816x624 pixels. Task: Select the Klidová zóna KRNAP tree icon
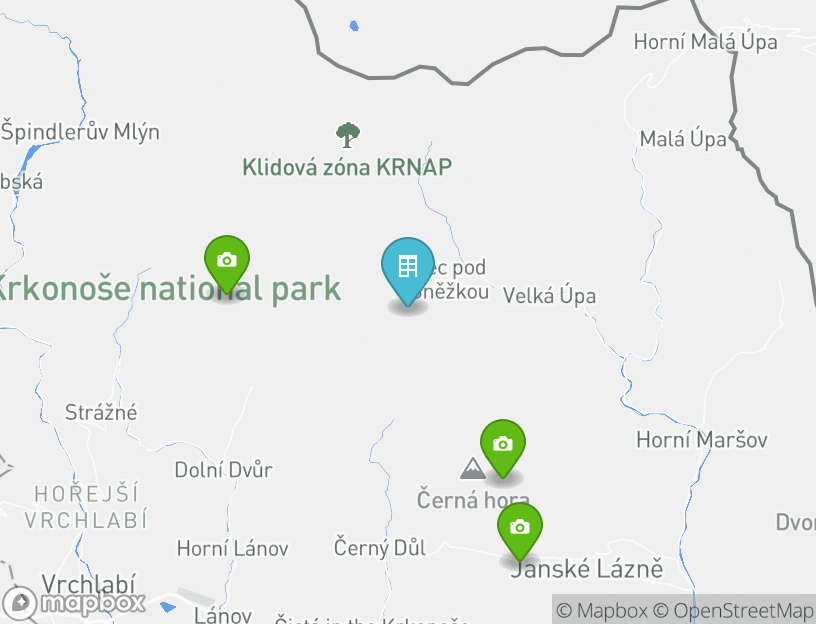click(x=348, y=135)
